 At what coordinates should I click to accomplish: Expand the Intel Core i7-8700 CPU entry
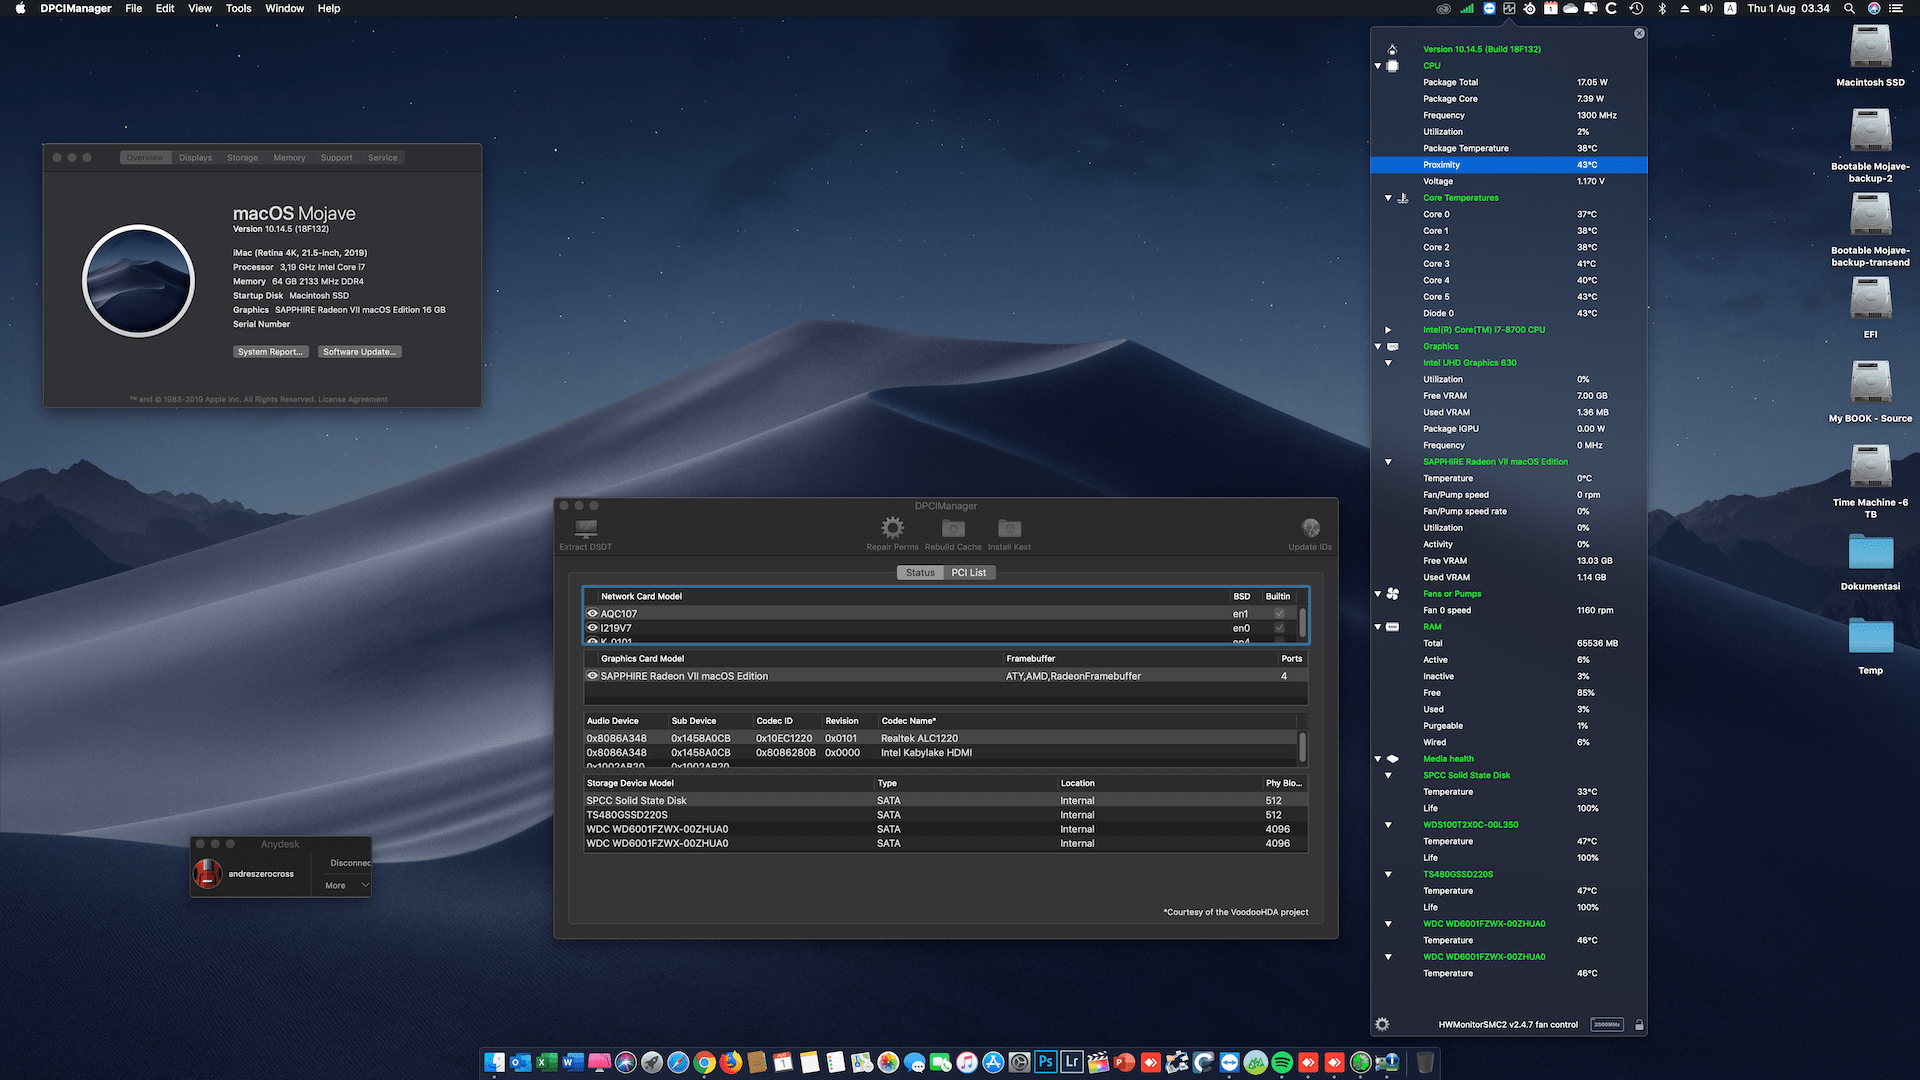[x=1388, y=329]
